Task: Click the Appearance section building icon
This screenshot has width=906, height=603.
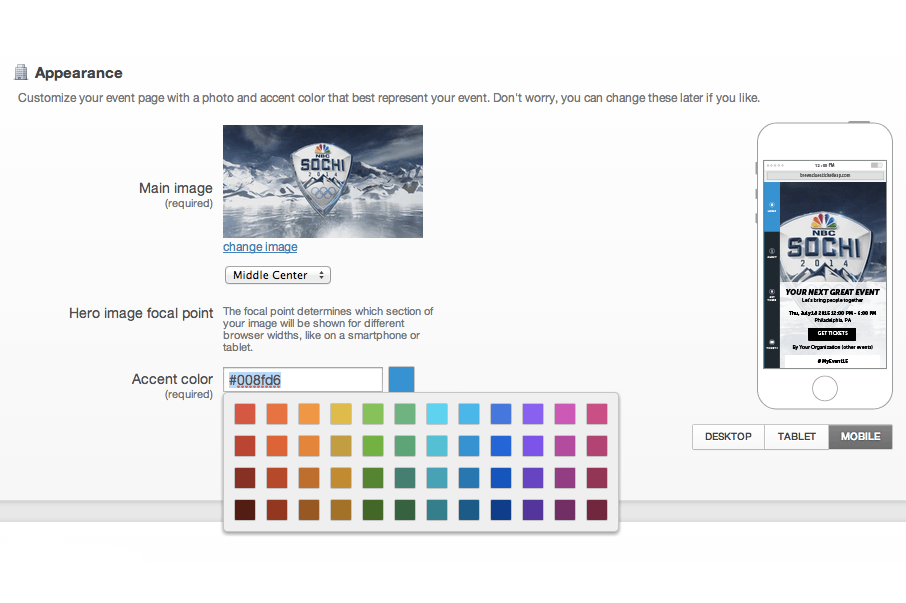Action: 21,72
